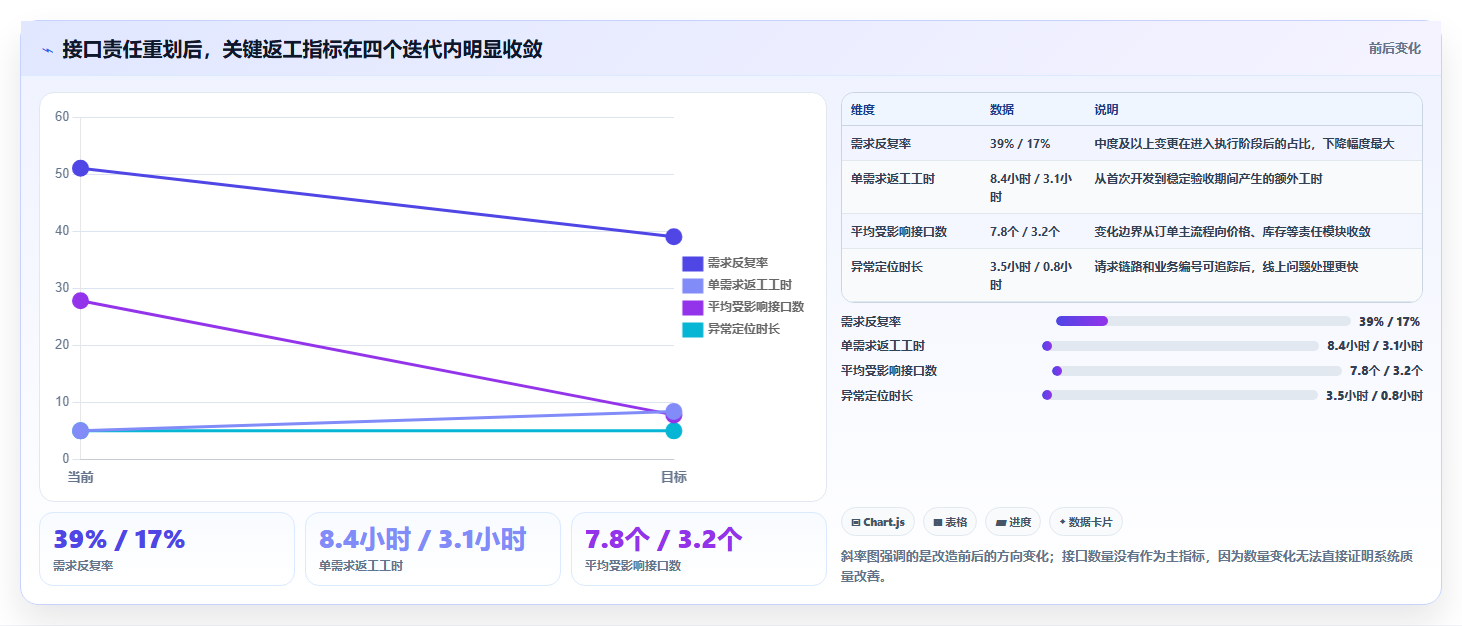
Task: Click the 异常定位时长 legend label
Action: point(744,329)
